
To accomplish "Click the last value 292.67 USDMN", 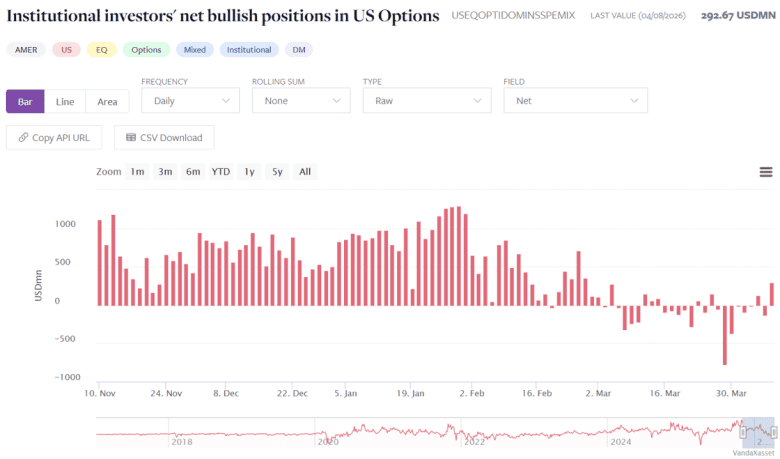I will [738, 15].
